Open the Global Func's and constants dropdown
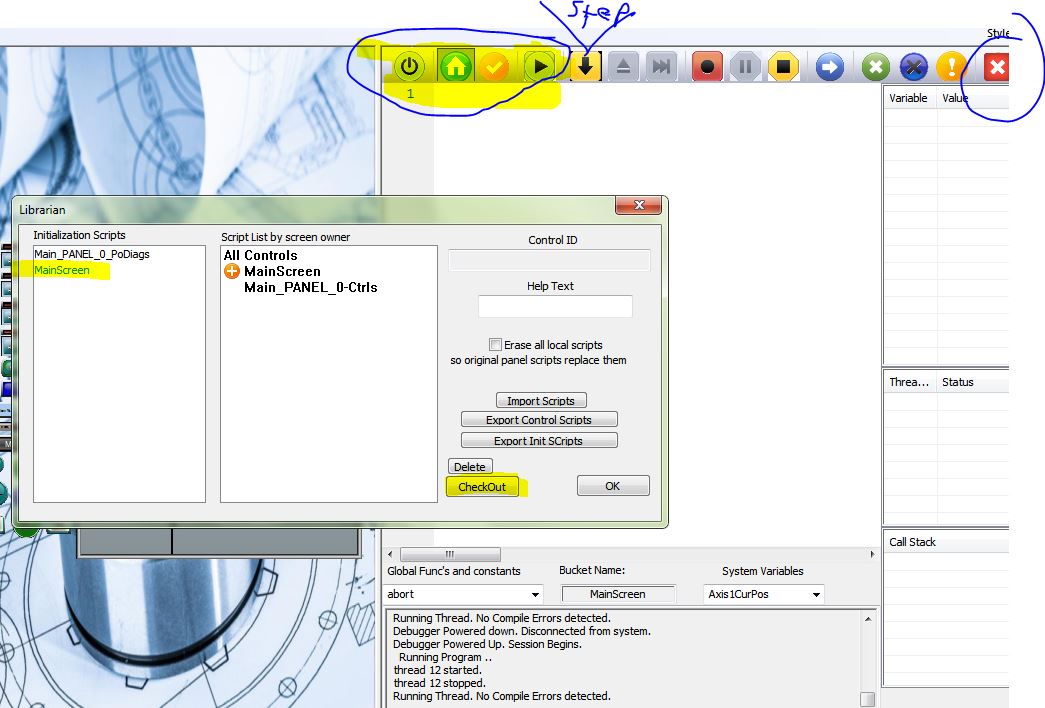 pyautogui.click(x=535, y=594)
